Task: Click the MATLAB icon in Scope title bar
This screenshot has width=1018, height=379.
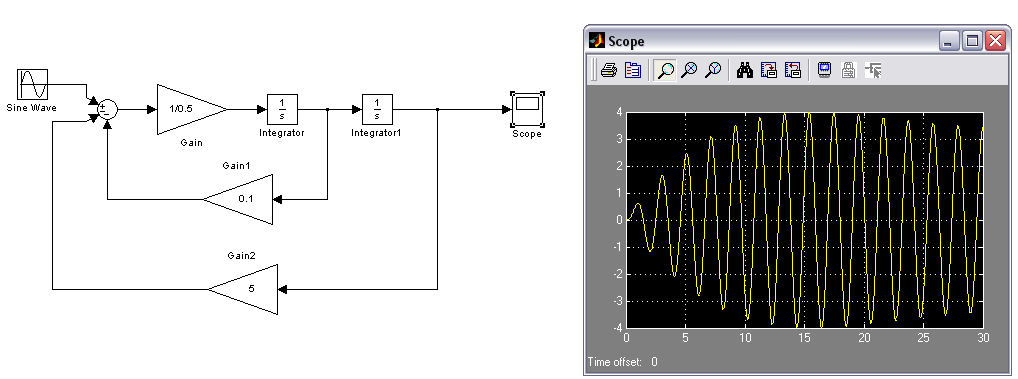Action: click(x=596, y=41)
